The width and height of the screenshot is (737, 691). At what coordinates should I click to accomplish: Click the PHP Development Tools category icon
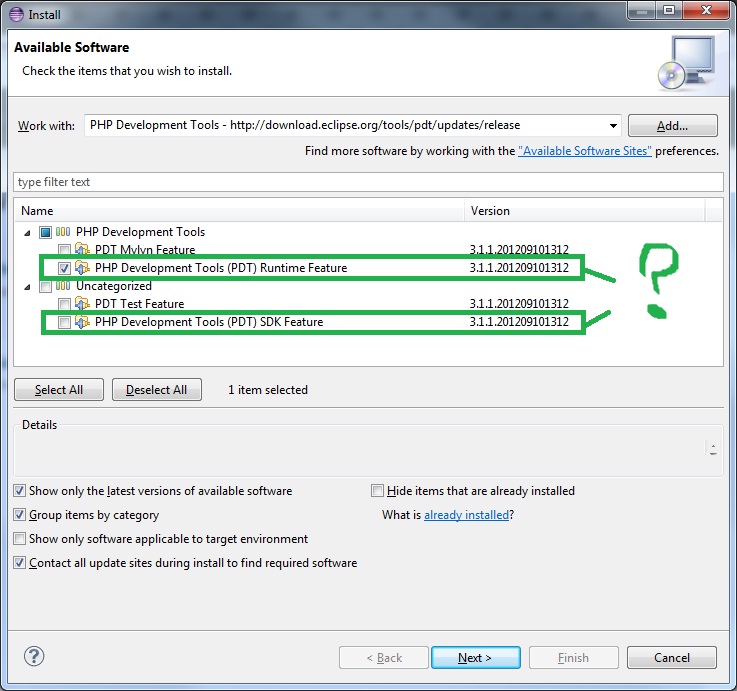pos(63,232)
